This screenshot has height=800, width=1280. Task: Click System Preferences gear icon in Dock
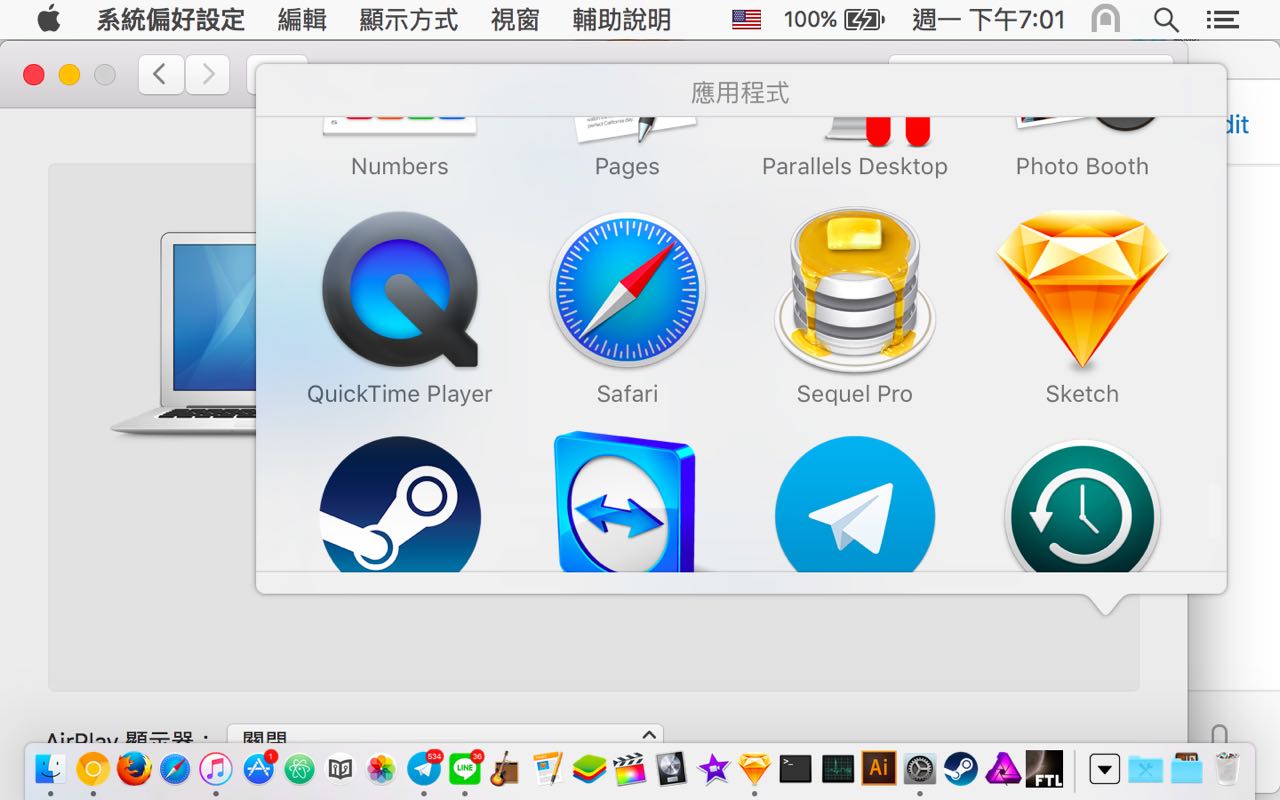[x=920, y=768]
